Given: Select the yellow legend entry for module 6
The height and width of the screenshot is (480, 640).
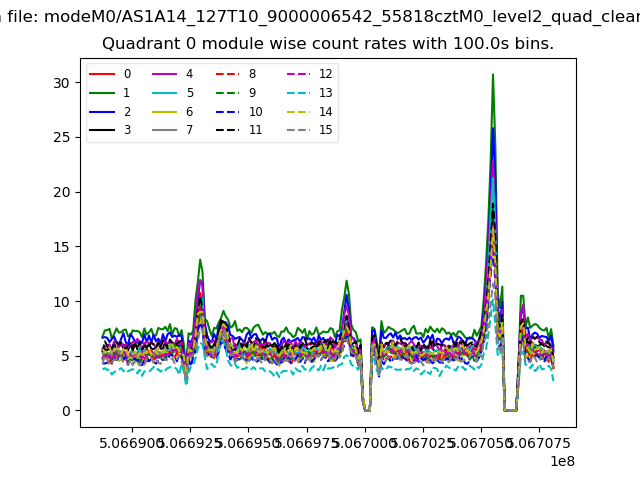Looking at the screenshot, I should (x=166, y=112).
